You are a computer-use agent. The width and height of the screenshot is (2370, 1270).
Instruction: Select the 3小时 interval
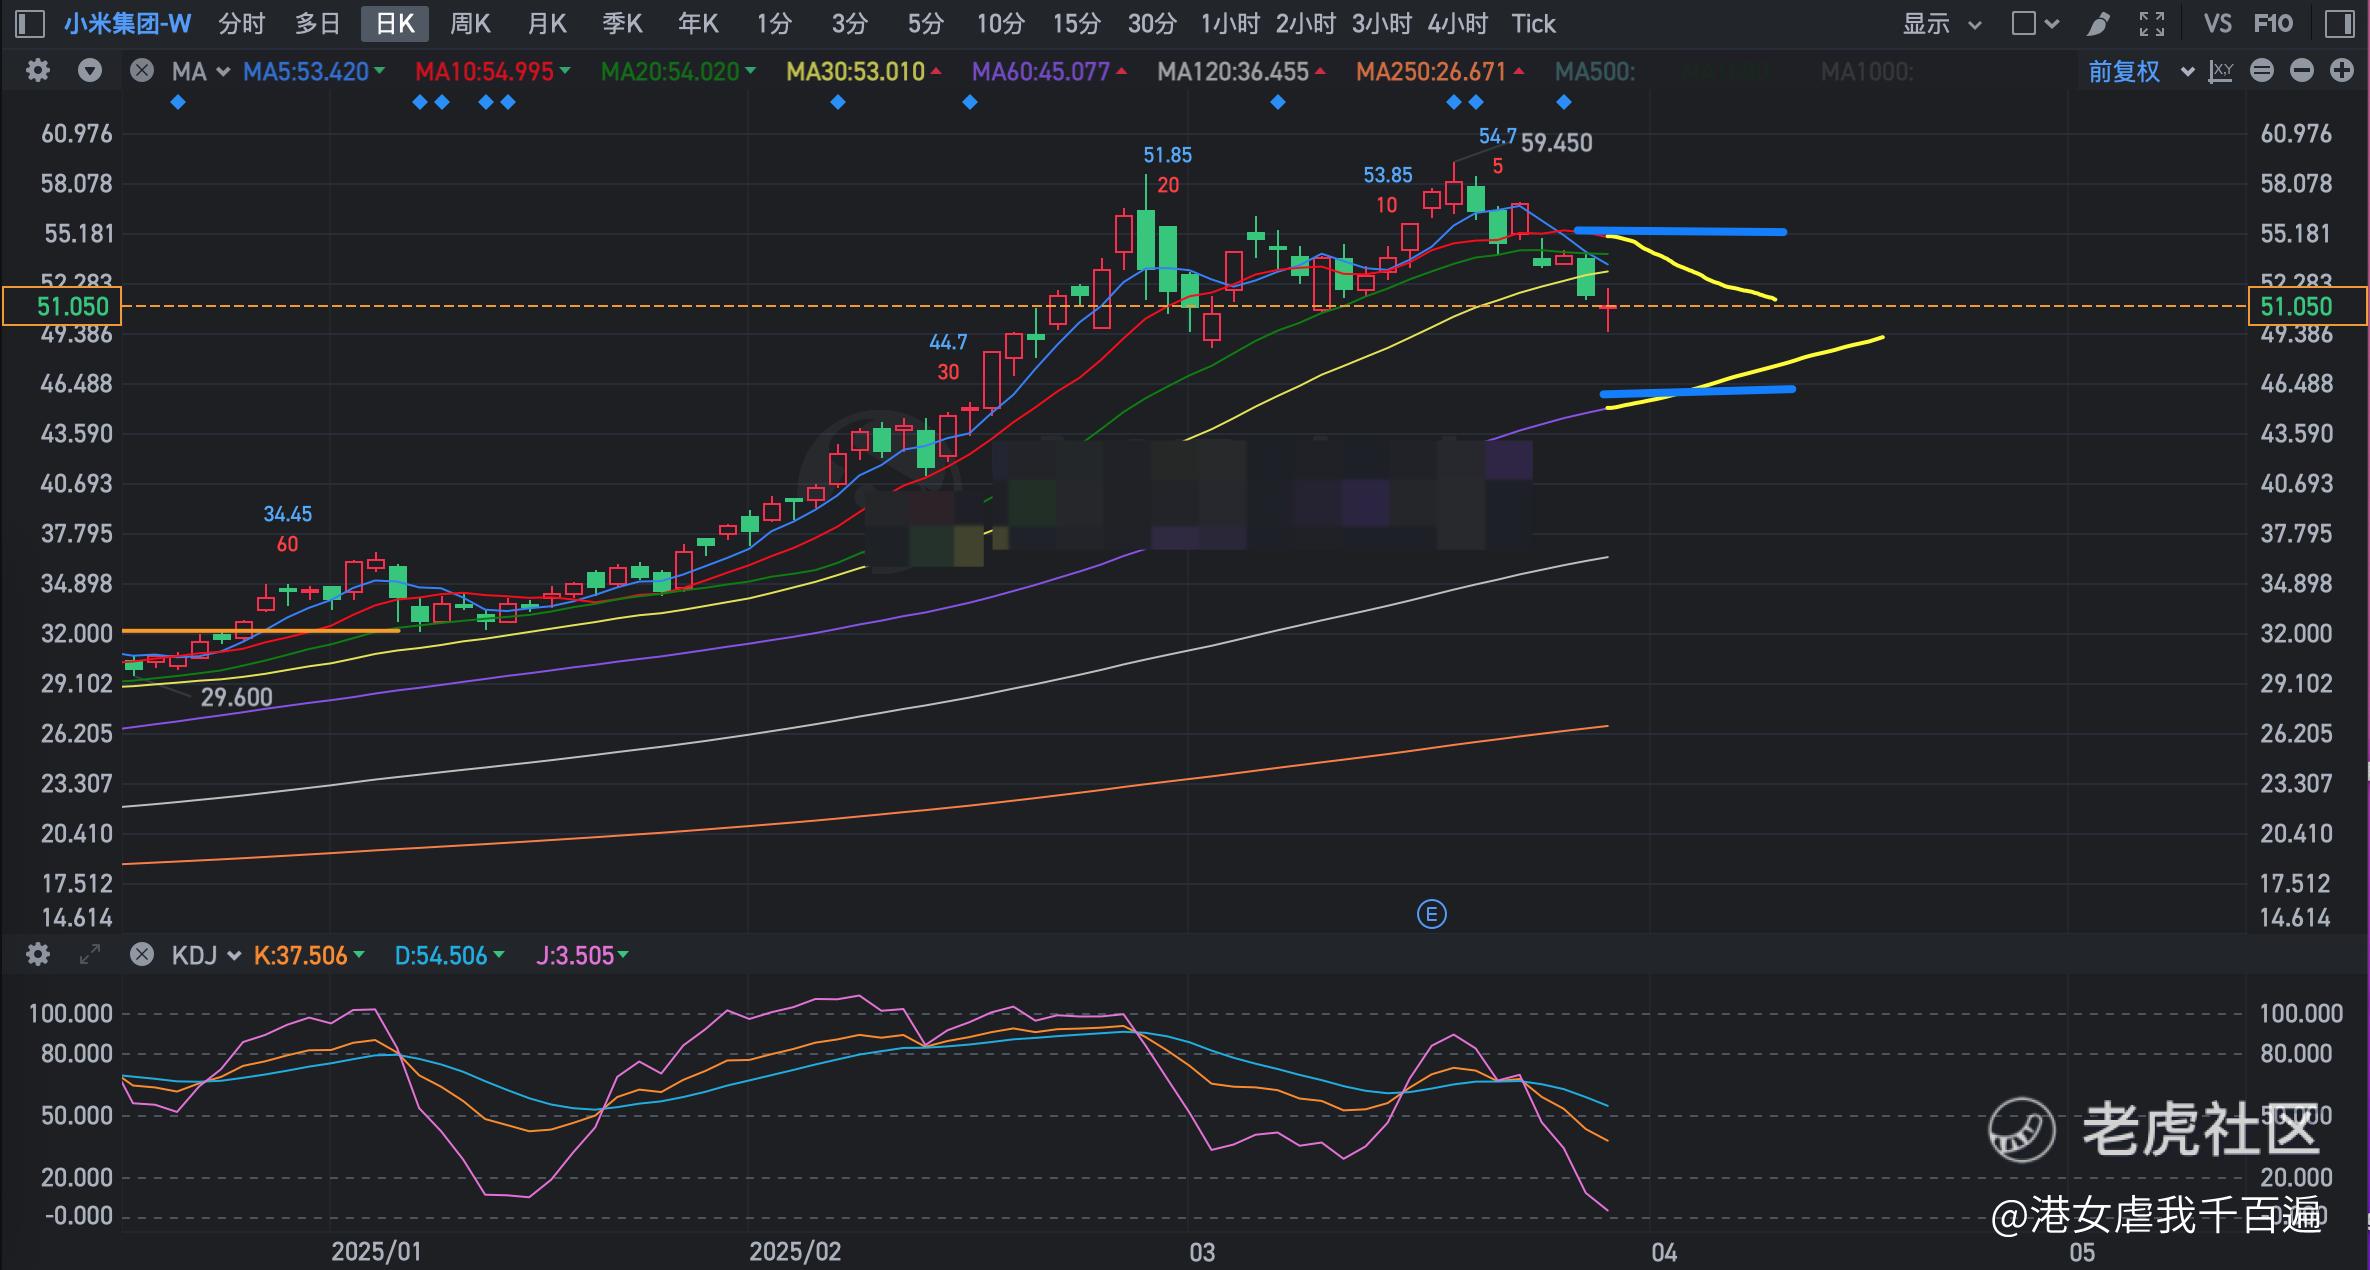pos(1381,24)
